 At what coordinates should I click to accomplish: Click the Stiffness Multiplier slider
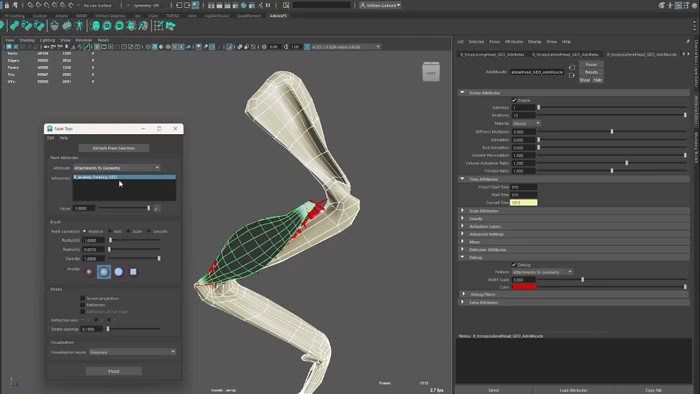(612, 132)
